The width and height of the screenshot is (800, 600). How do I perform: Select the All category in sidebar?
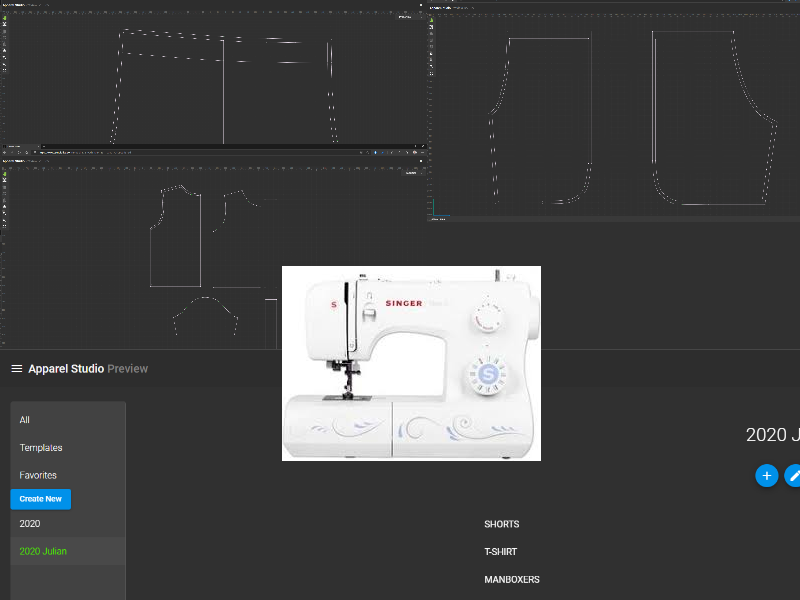(x=68, y=420)
